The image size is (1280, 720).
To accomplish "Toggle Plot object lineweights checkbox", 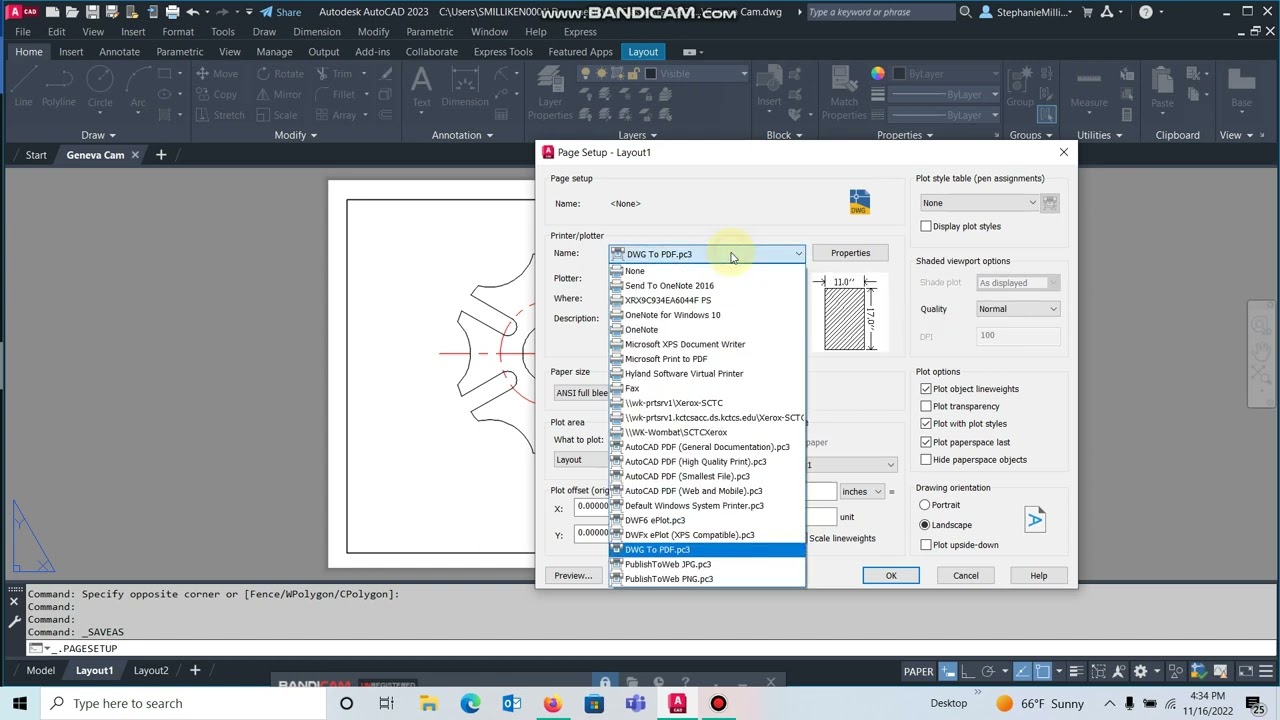I will point(926,389).
